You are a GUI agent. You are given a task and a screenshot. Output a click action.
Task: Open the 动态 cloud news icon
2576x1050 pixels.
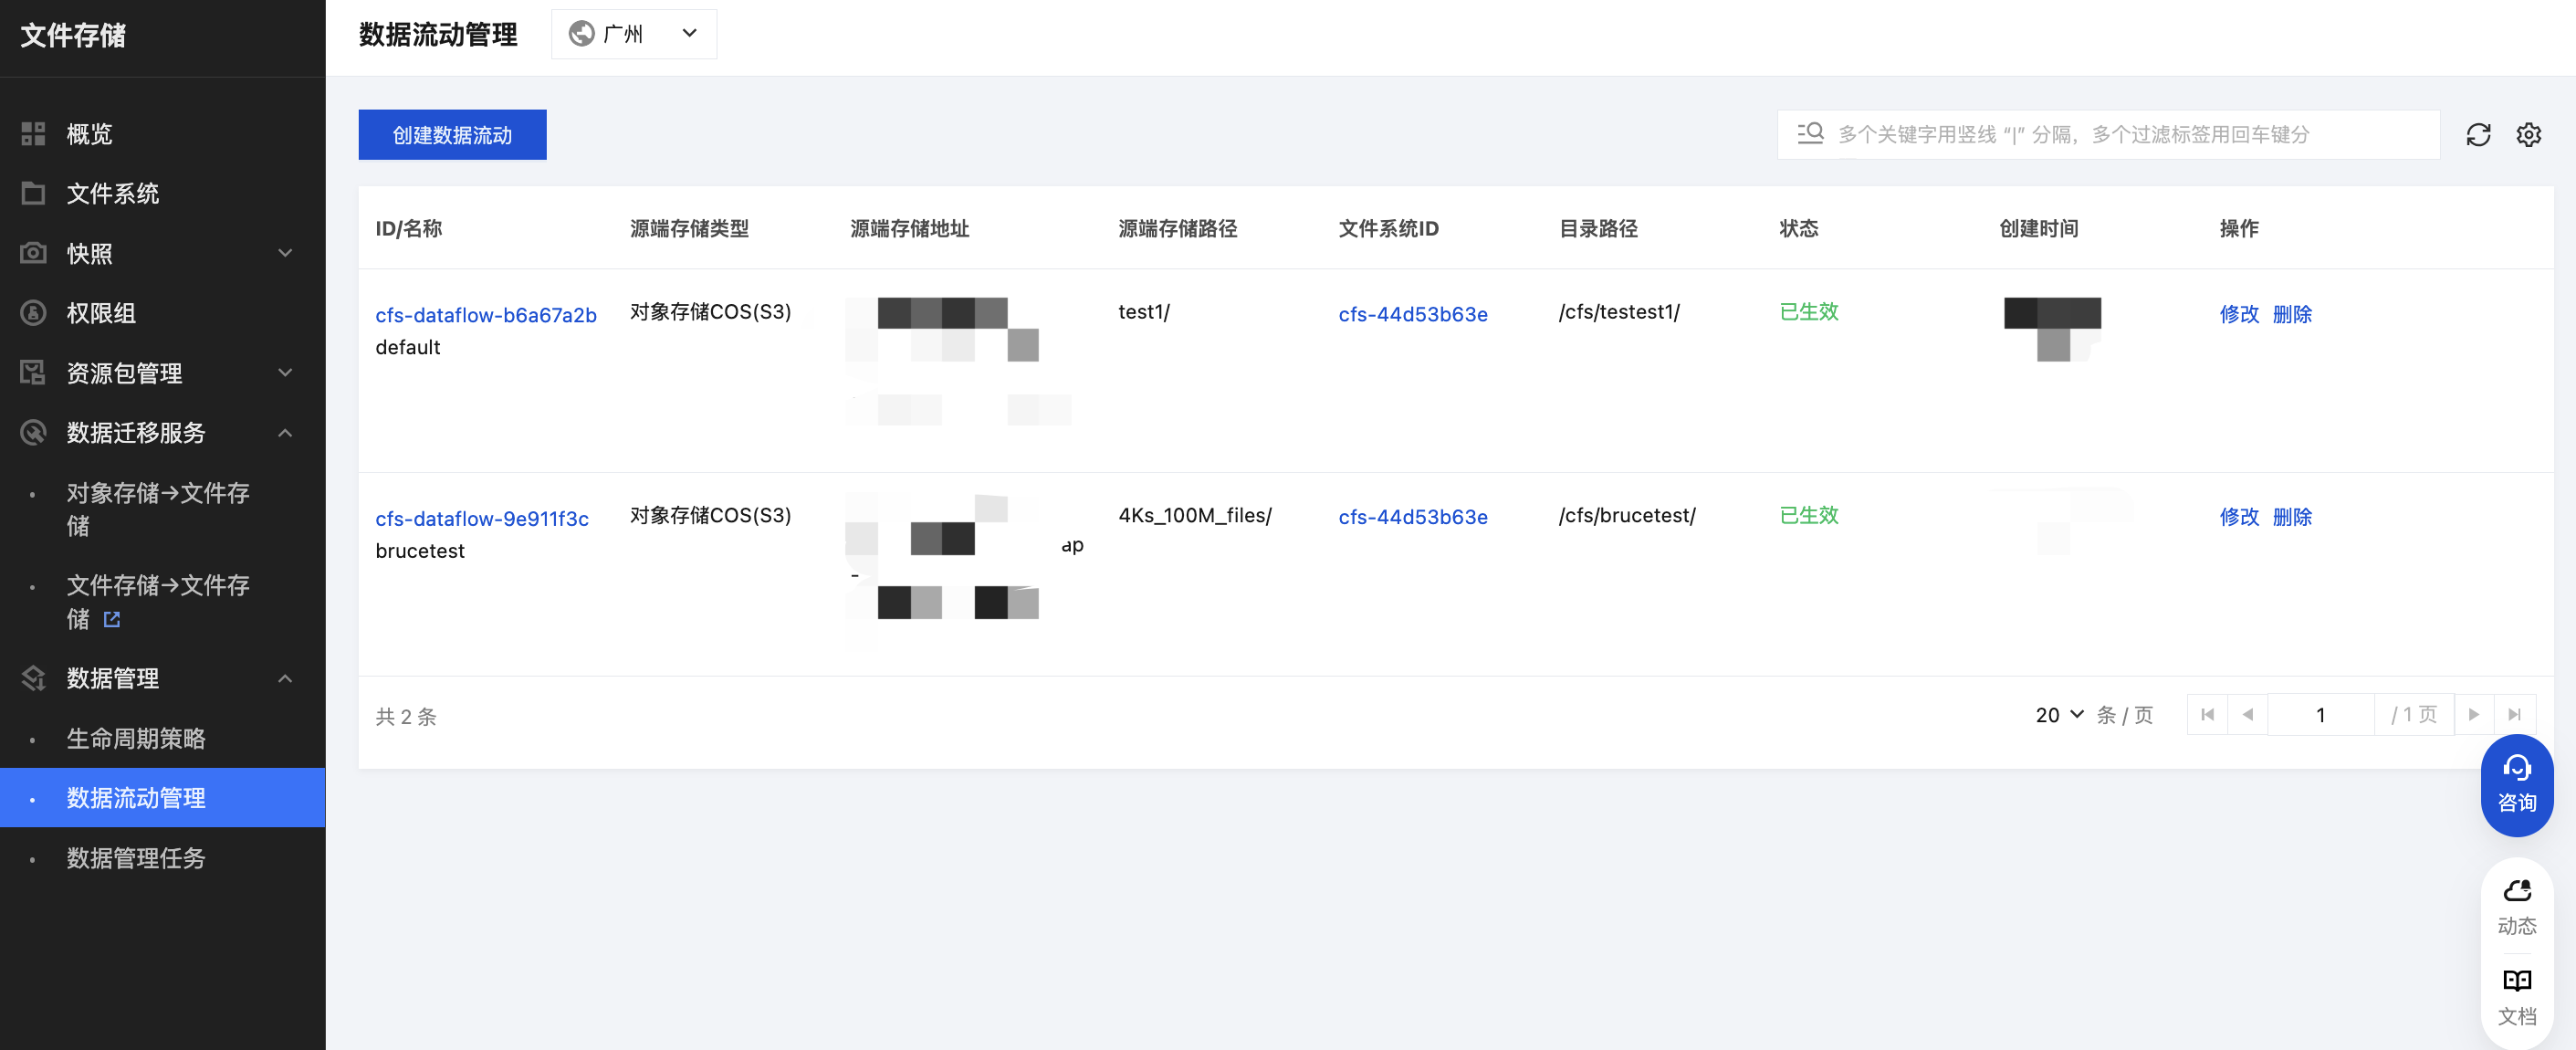[2516, 906]
